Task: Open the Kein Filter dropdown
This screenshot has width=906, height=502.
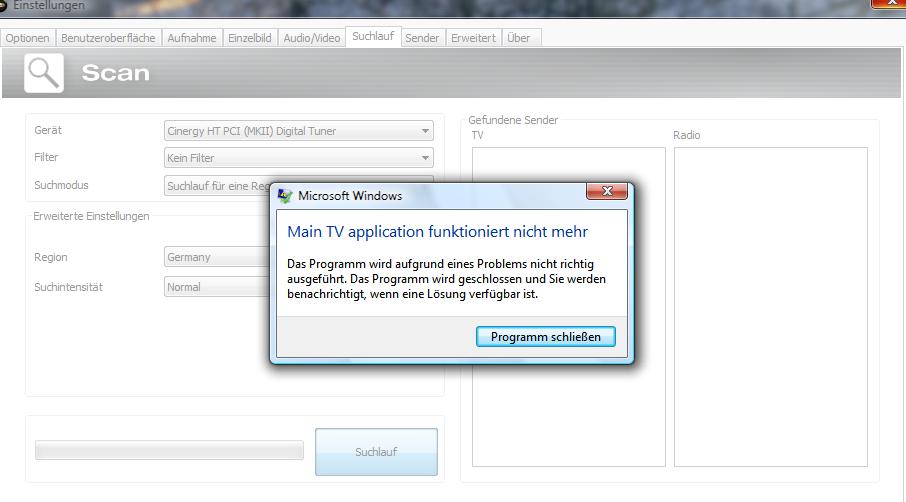Action: tap(299, 158)
